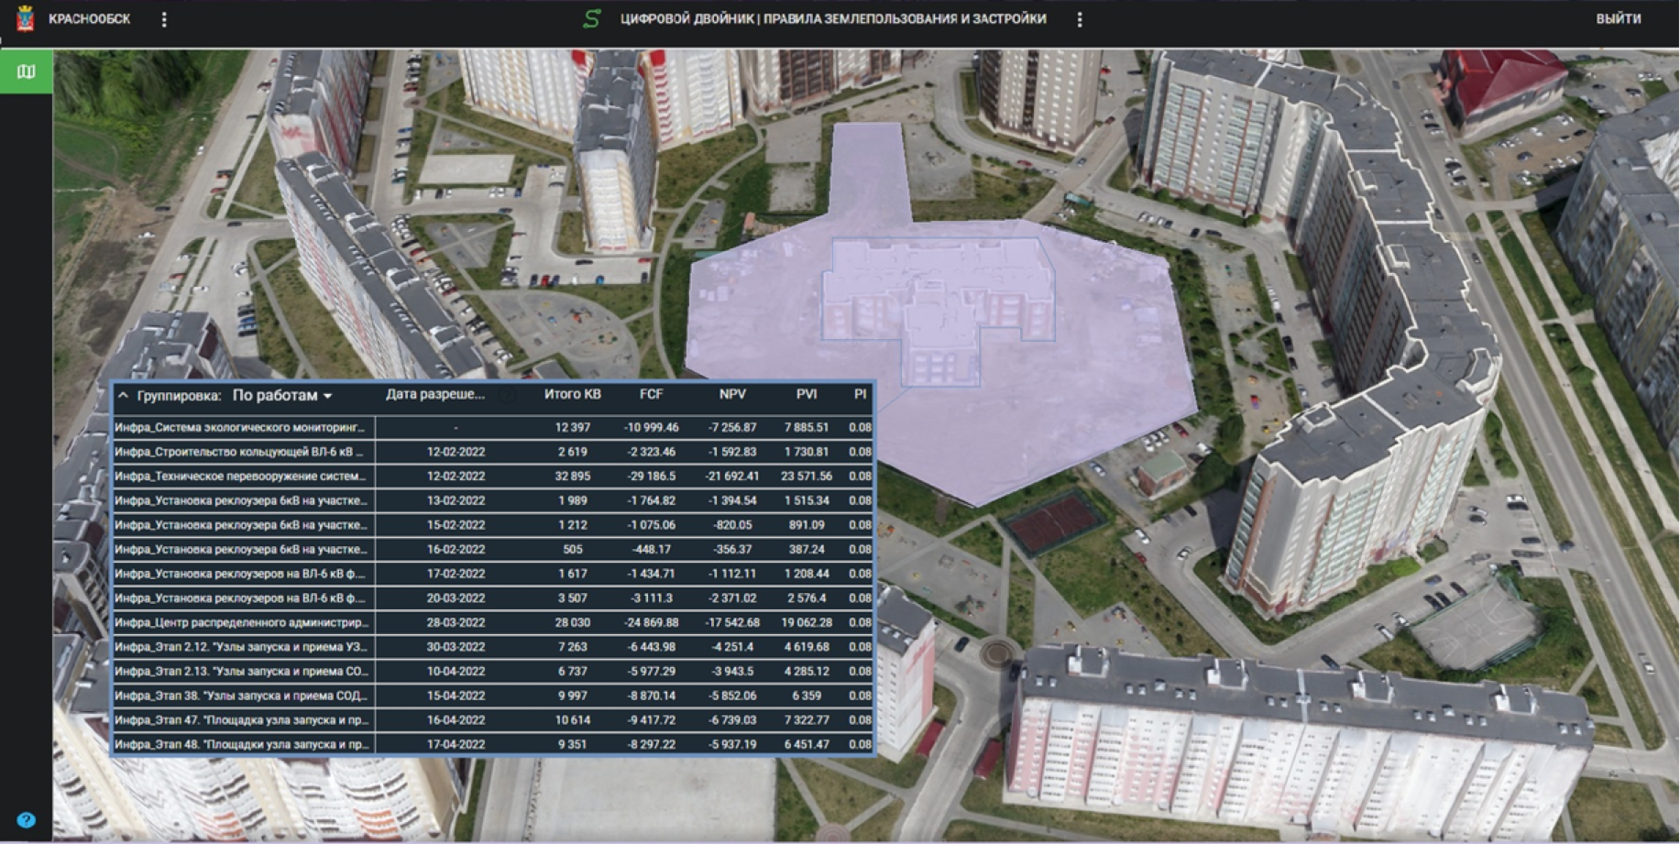Viewport: 1680px width, 844px height.
Task: Click the Итого КВ value 10 614
Action: coord(573,720)
